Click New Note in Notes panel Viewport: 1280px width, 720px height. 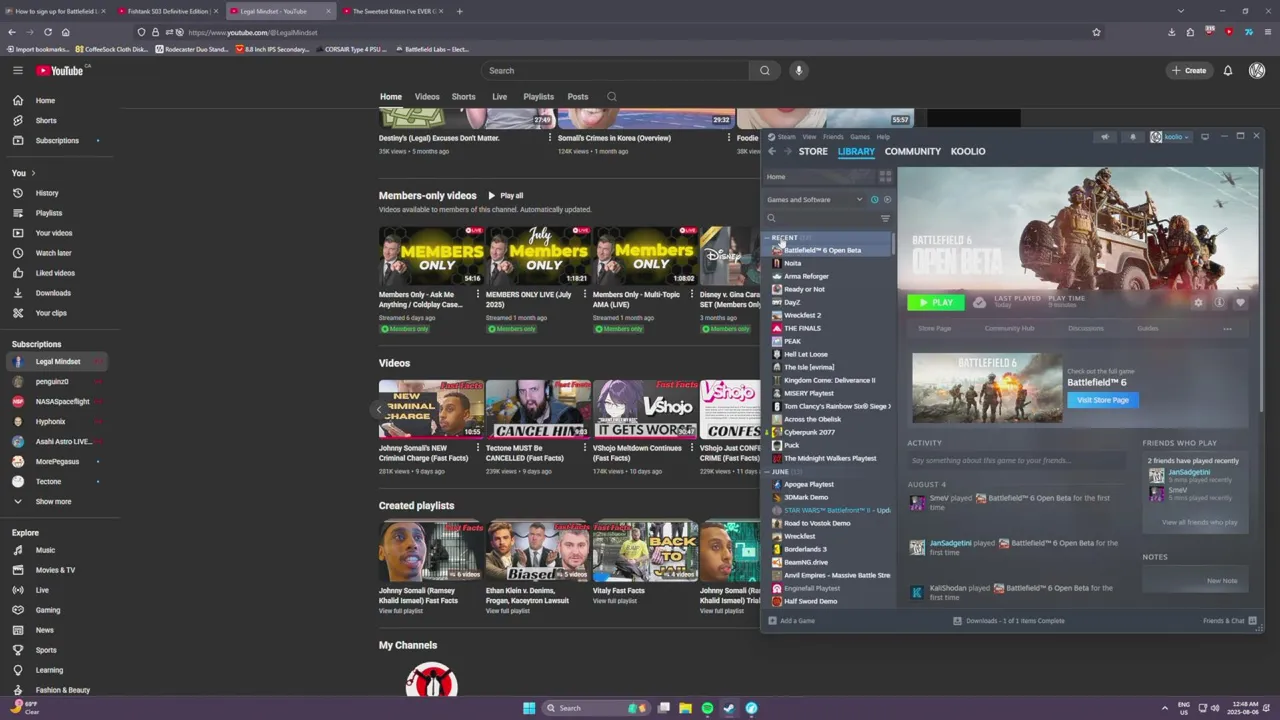pyautogui.click(x=1222, y=581)
